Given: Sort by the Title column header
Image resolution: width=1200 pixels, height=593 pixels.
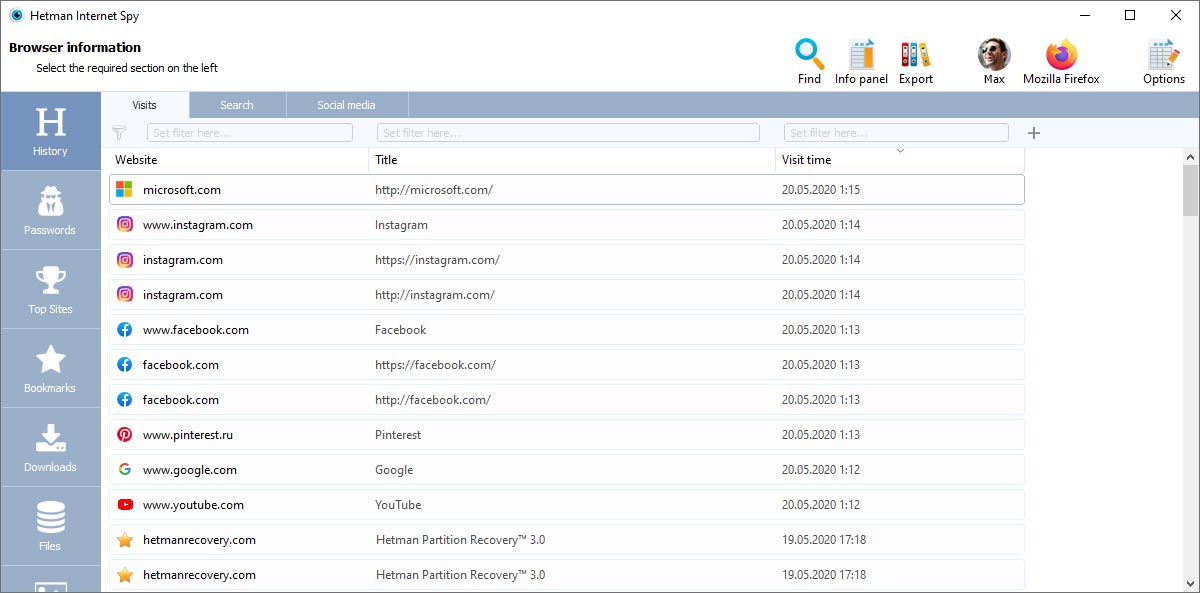Looking at the screenshot, I should (x=572, y=160).
